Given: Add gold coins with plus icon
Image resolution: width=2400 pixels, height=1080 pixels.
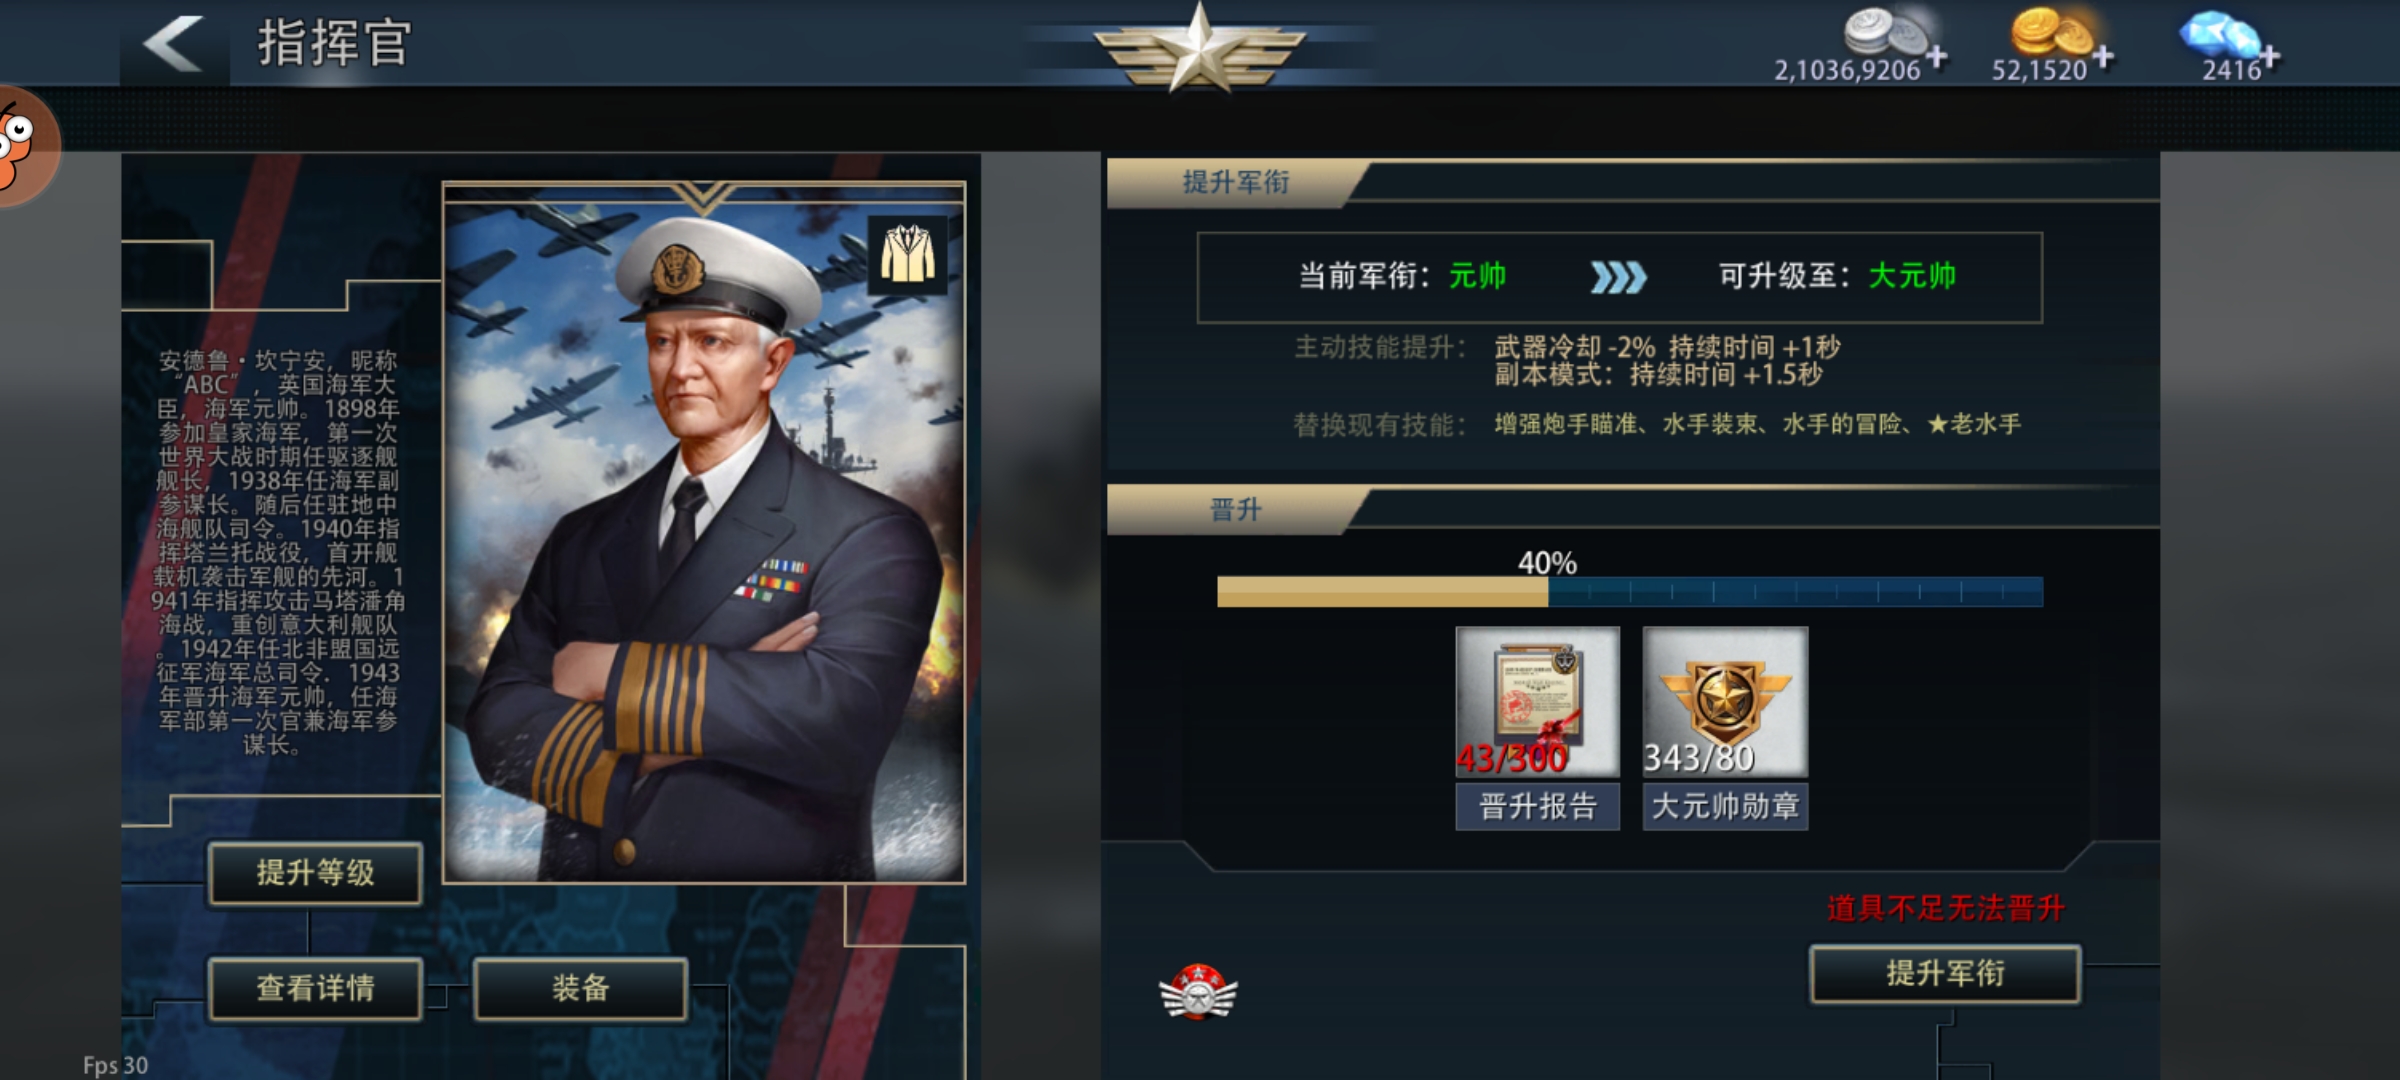Looking at the screenshot, I should click(2103, 57).
